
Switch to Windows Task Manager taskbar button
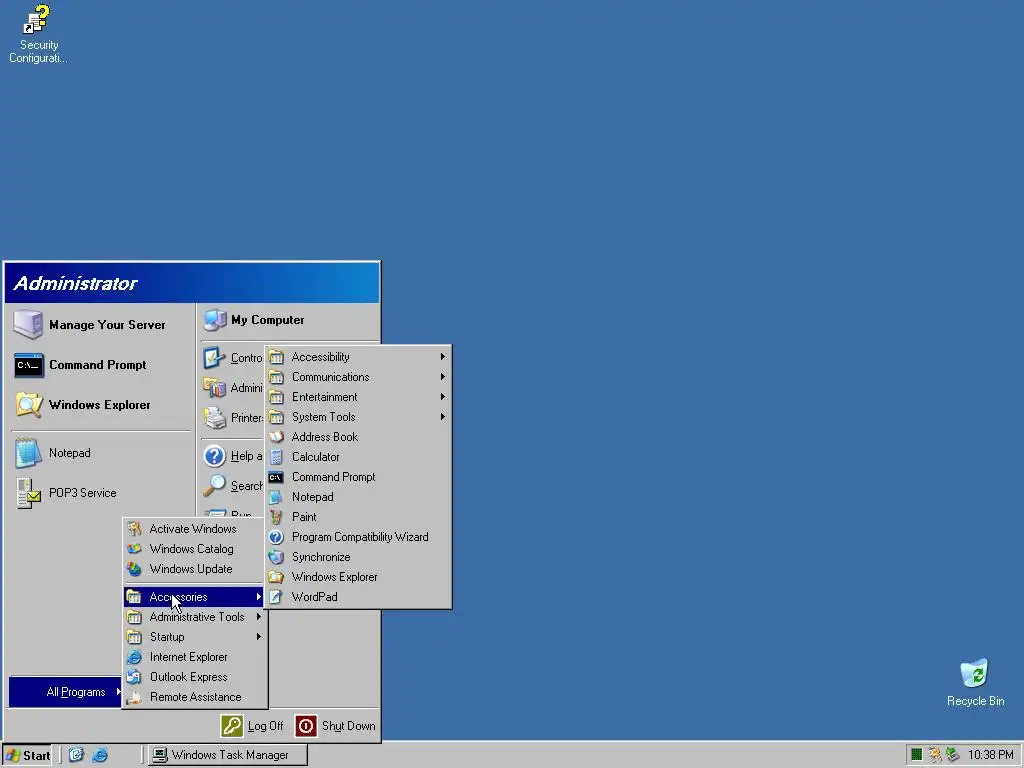(x=227, y=755)
